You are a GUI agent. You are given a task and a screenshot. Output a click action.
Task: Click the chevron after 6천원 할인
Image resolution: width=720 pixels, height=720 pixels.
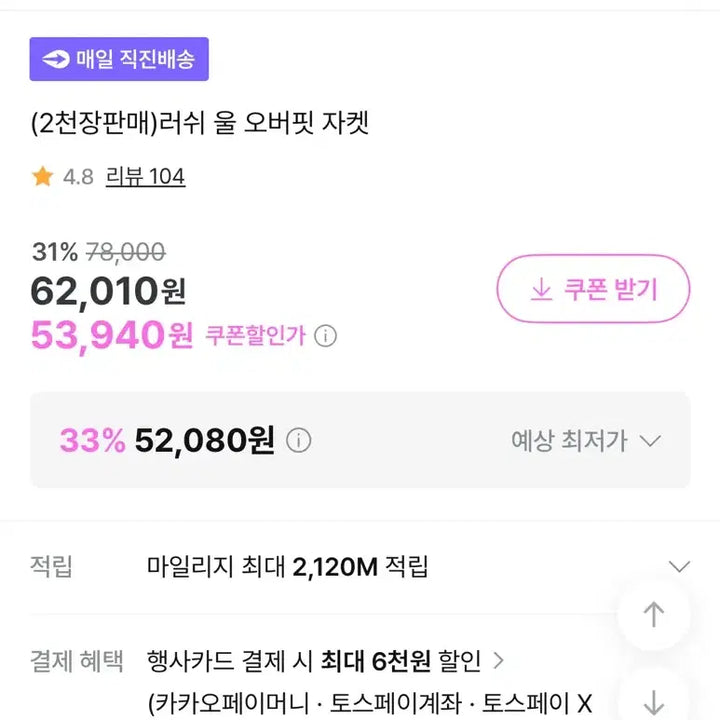499,661
